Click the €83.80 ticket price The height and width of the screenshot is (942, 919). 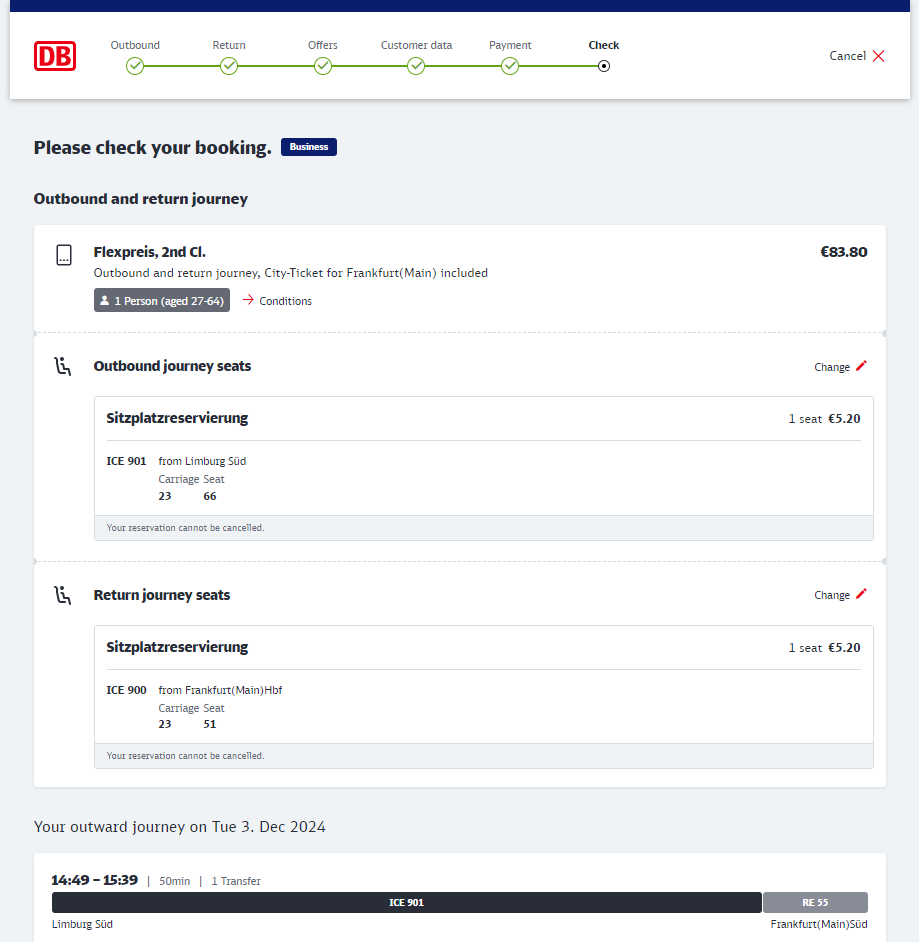coord(844,252)
